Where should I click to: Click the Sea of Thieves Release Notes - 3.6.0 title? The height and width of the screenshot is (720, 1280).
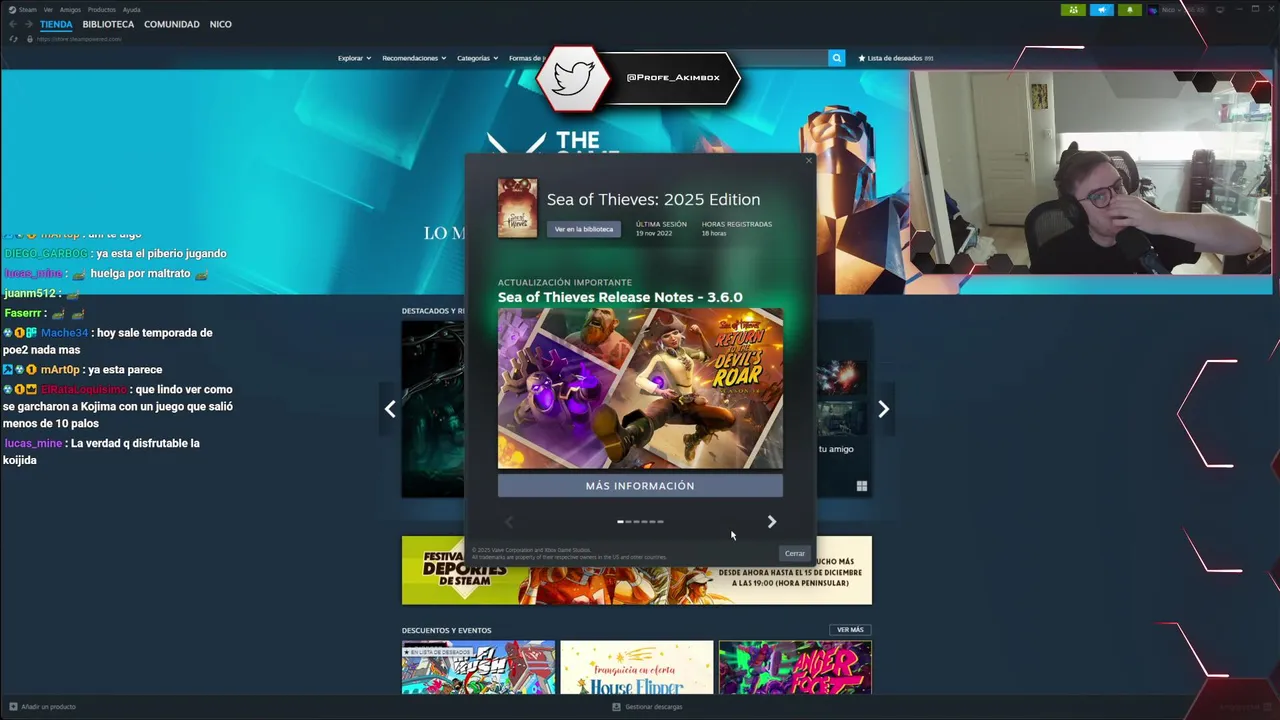coord(620,297)
